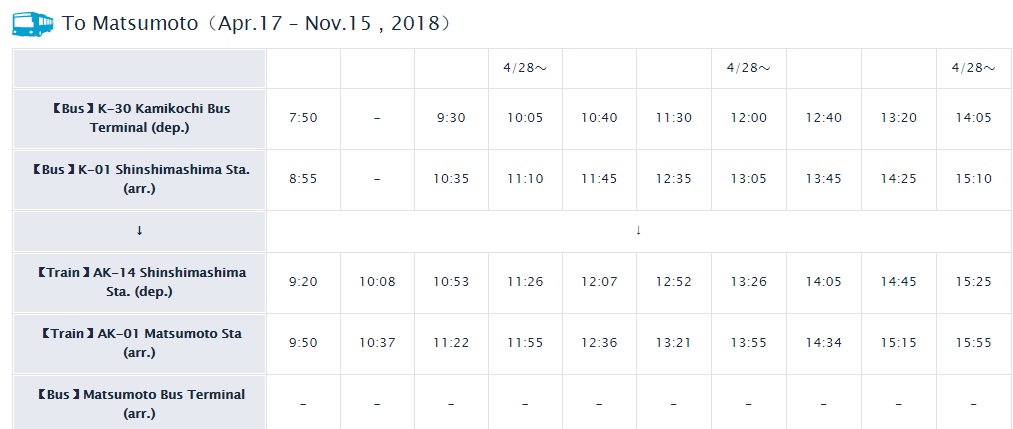Click the 11:10 Shinshimashima bus arrival cell
This screenshot has height=429, width=1013.
(525, 179)
